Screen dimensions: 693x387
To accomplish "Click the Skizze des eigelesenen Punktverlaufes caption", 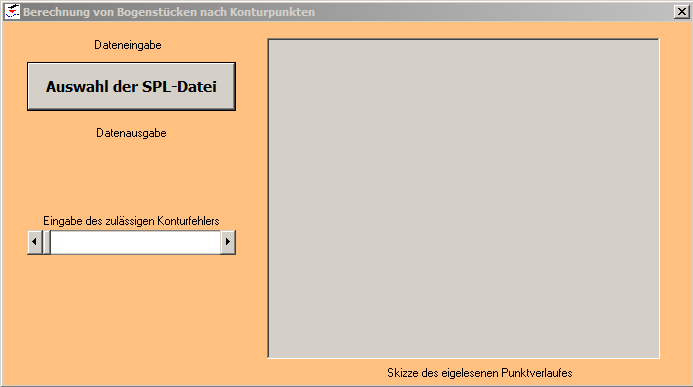I will point(480,373).
